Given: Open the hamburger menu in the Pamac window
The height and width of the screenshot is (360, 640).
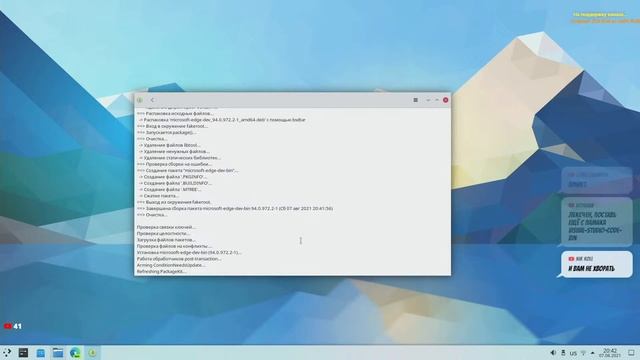Looking at the screenshot, I should click(x=416, y=100).
